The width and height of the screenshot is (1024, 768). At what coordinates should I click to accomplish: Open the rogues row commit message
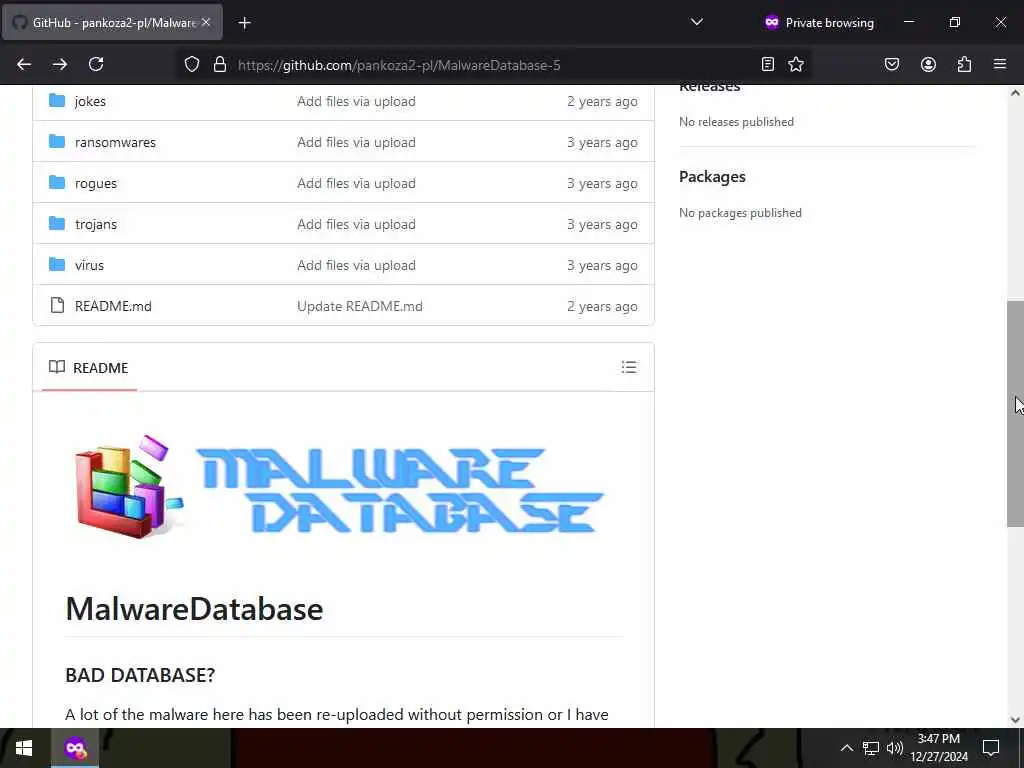pos(356,184)
